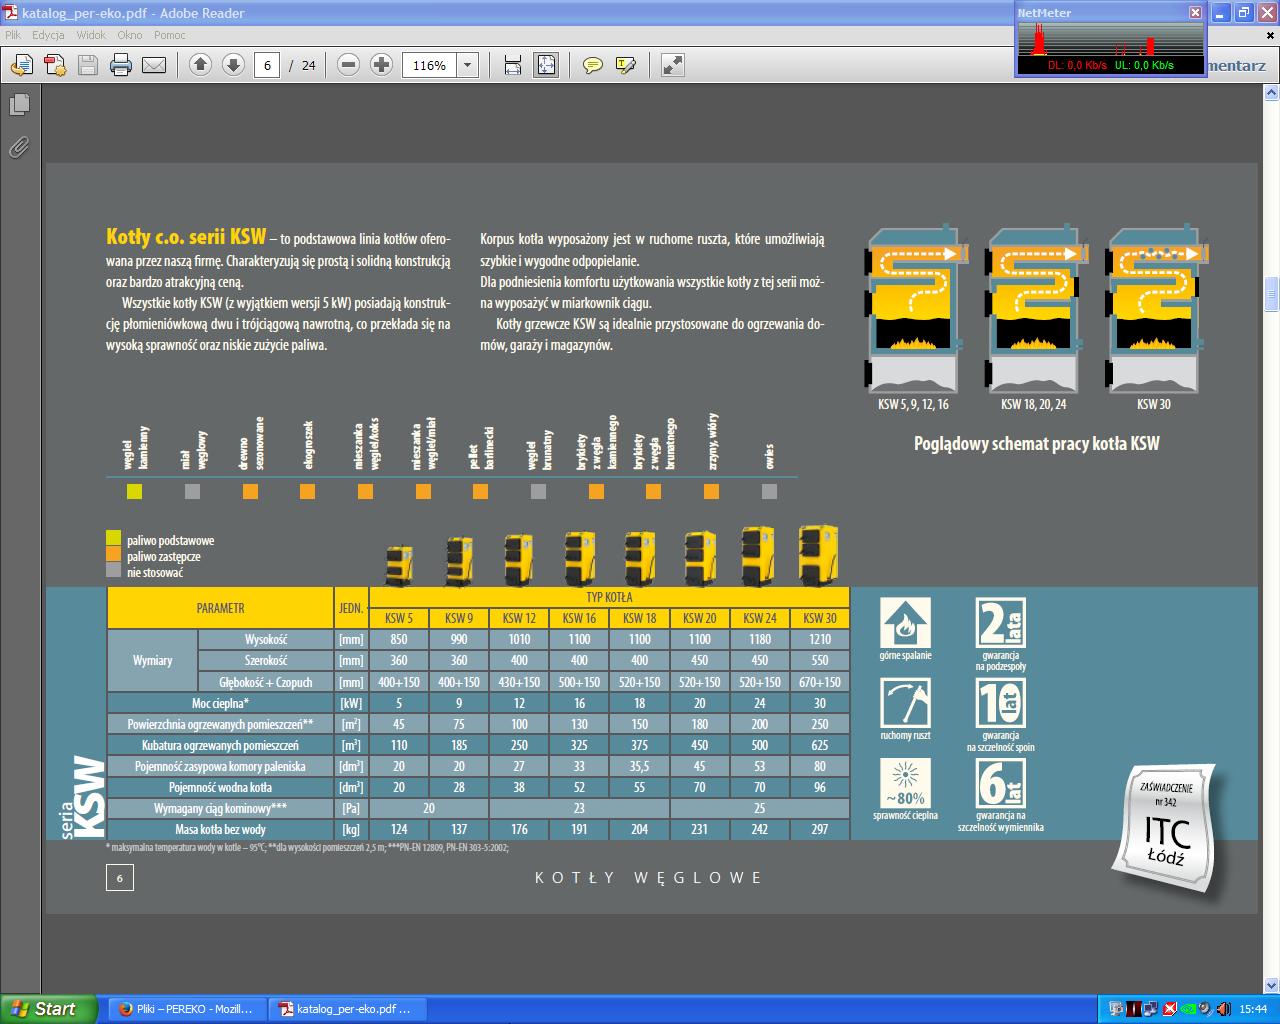Click the vertical scrollbar down arrow
1280x1024 pixels.
coord(1272,984)
